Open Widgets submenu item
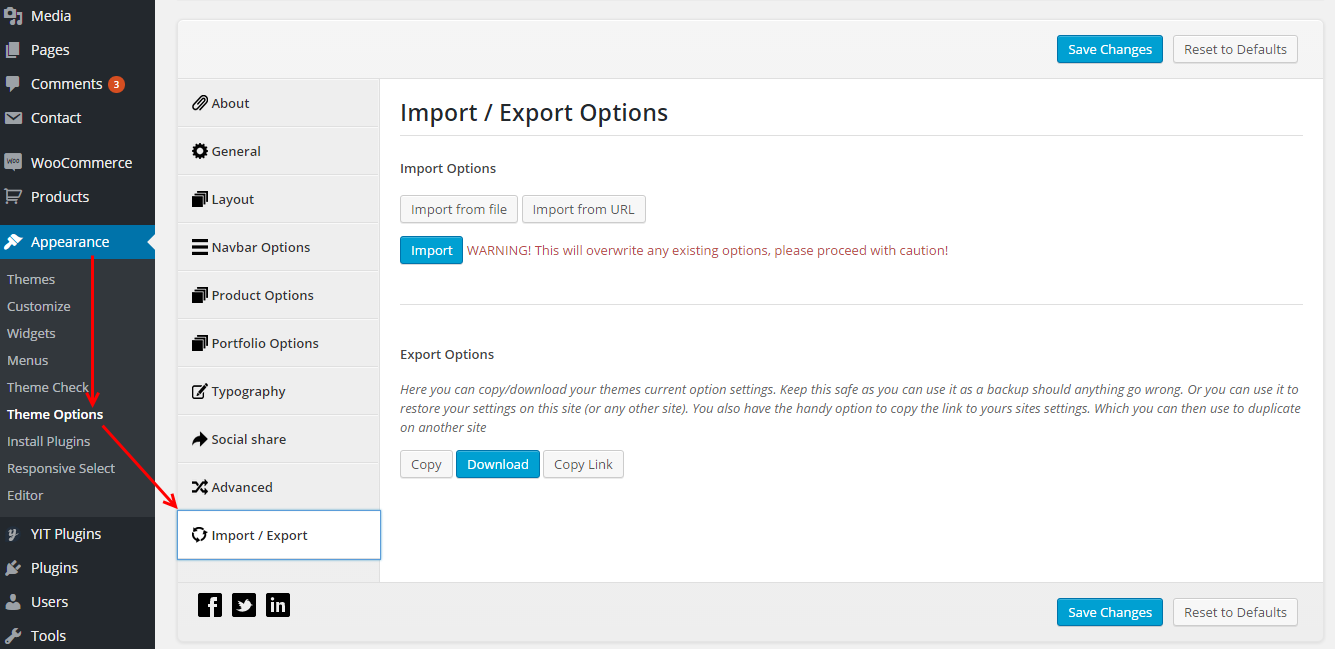This screenshot has height=649, width=1335. pyautogui.click(x=31, y=333)
